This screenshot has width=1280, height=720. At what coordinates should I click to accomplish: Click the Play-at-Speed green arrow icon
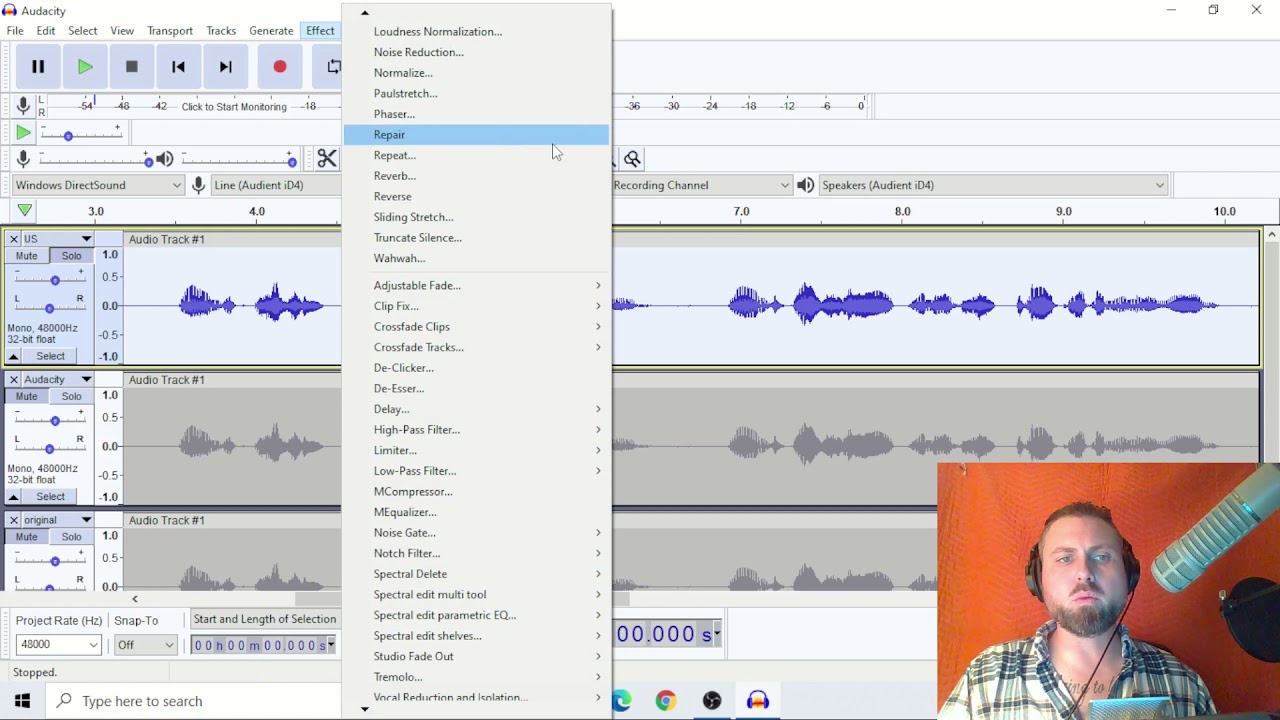23,132
